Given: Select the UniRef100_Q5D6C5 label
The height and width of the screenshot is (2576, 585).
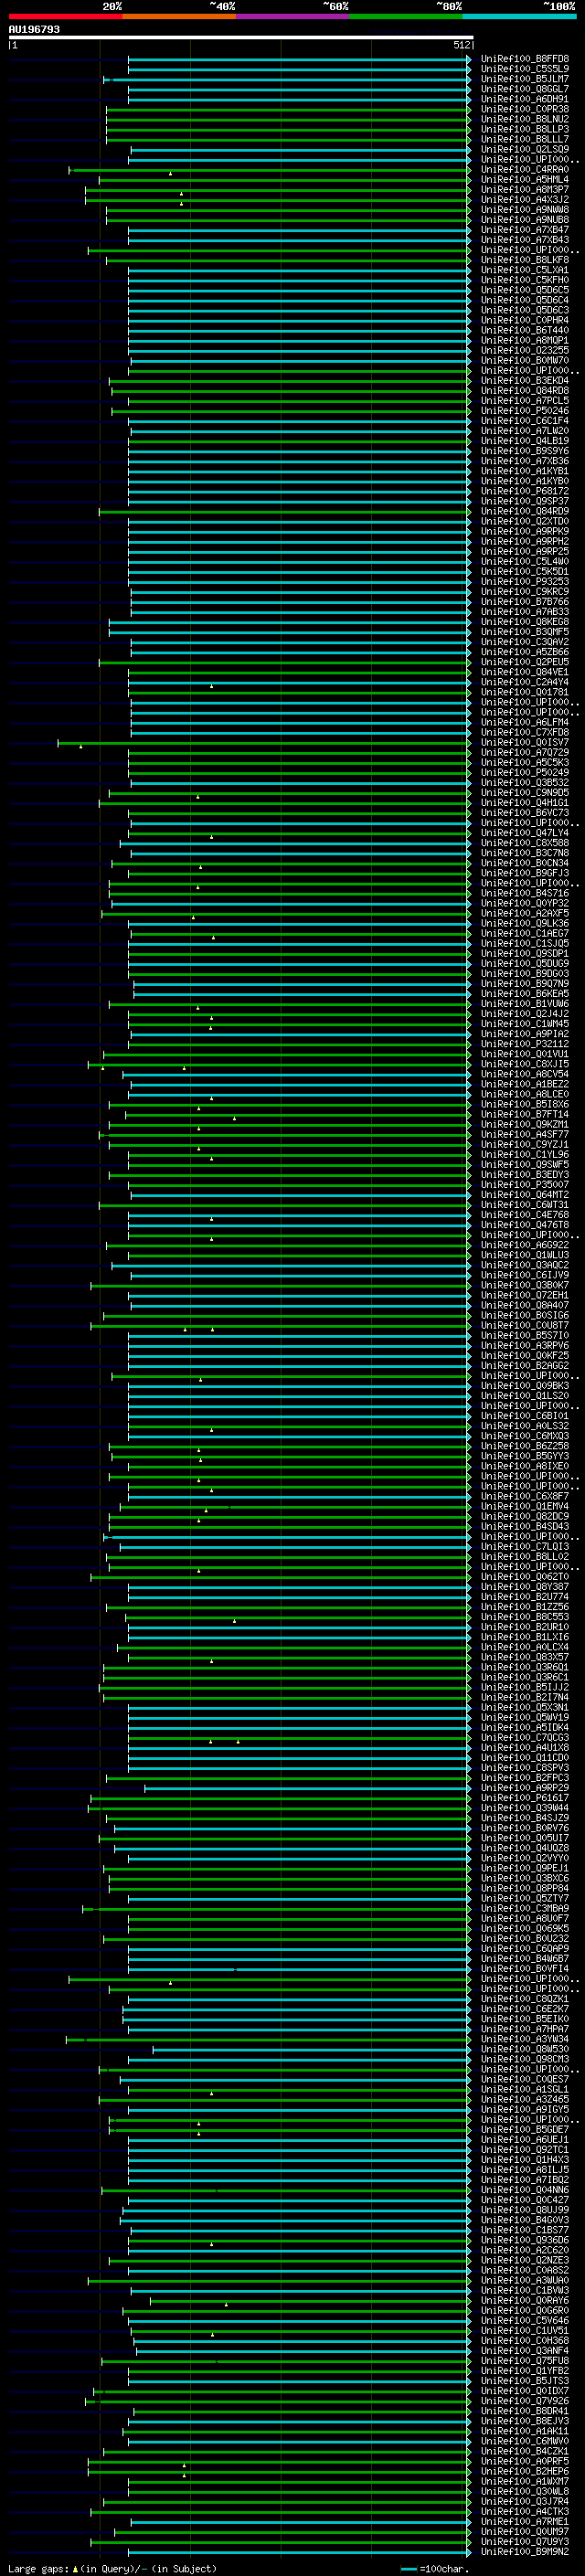Looking at the screenshot, I should click(524, 290).
